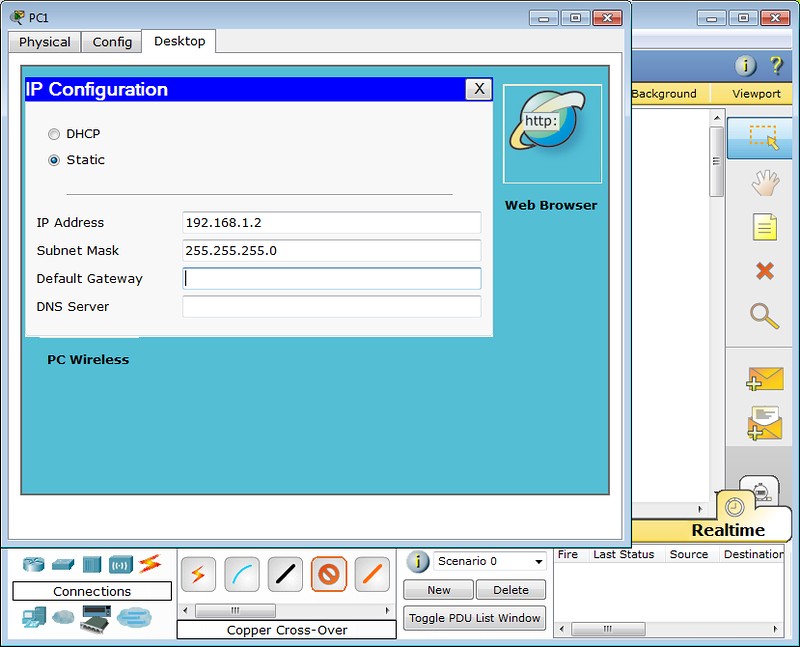This screenshot has height=647, width=800.
Task: Click the IP Address field
Action: [332, 222]
